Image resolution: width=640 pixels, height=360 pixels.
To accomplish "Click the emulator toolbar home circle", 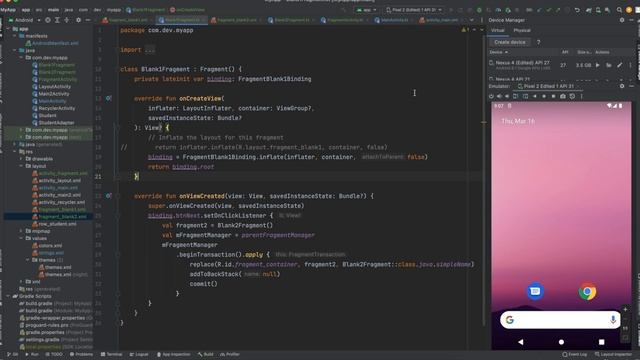I will [544, 96].
